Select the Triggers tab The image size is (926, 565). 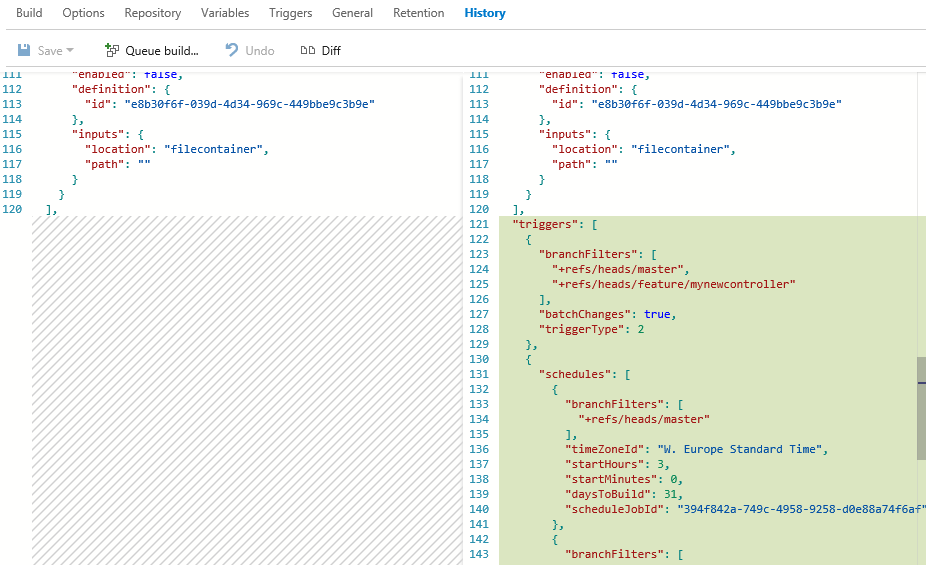pos(291,13)
